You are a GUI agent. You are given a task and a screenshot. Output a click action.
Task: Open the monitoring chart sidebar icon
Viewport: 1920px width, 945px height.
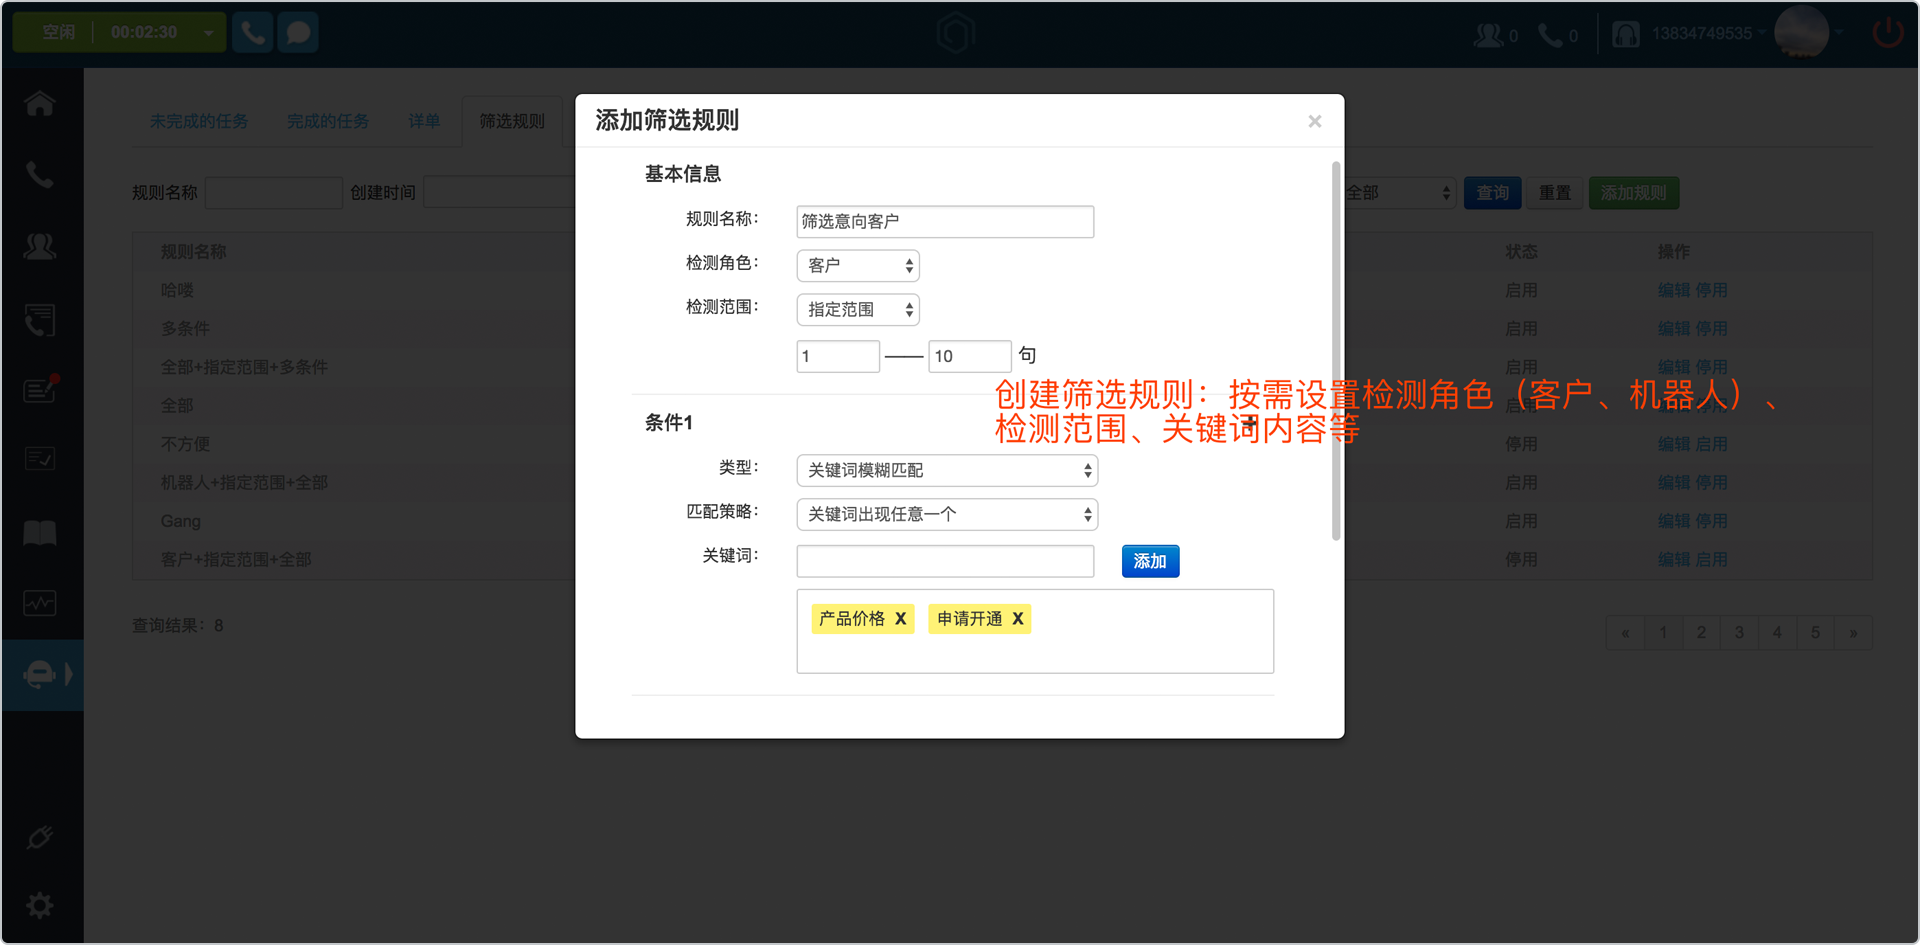click(x=40, y=603)
